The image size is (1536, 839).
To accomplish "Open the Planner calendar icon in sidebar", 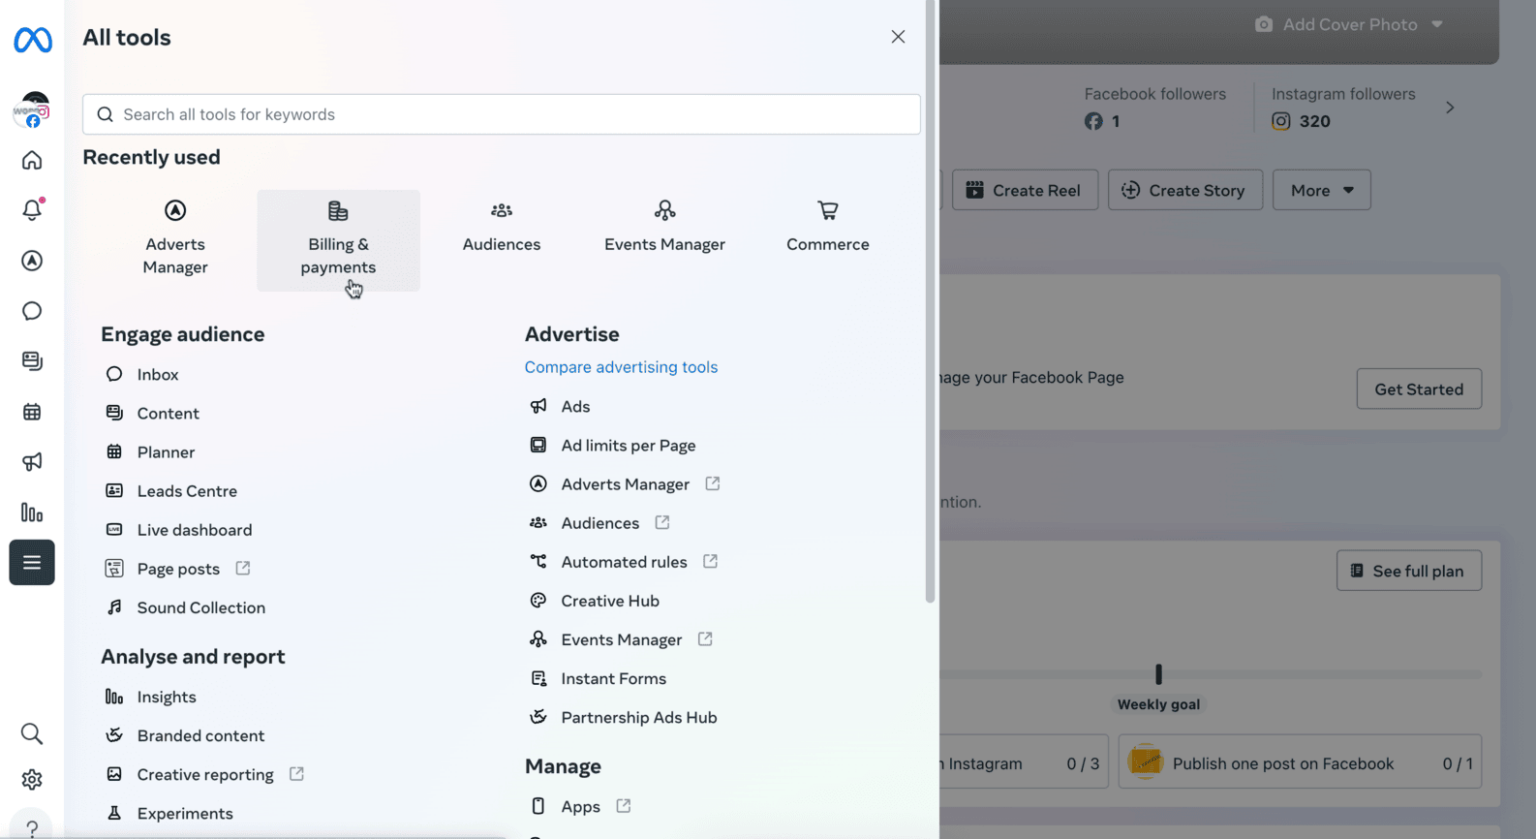I will (31, 411).
